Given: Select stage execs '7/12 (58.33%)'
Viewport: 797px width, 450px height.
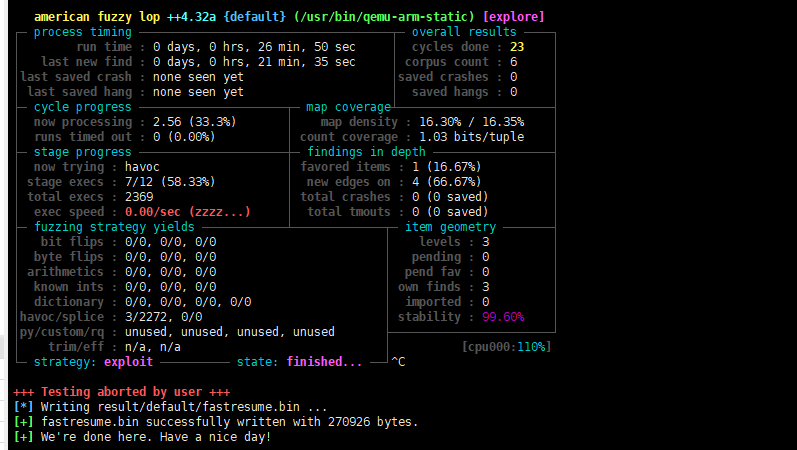Looking at the screenshot, I should coord(170,182).
